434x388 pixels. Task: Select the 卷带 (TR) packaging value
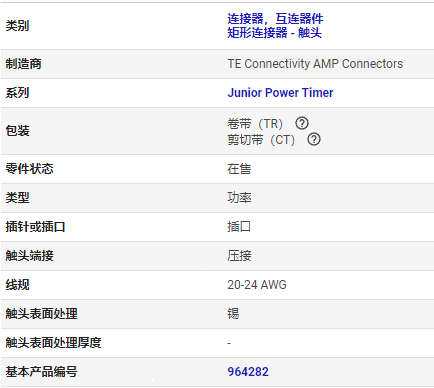click(255, 124)
